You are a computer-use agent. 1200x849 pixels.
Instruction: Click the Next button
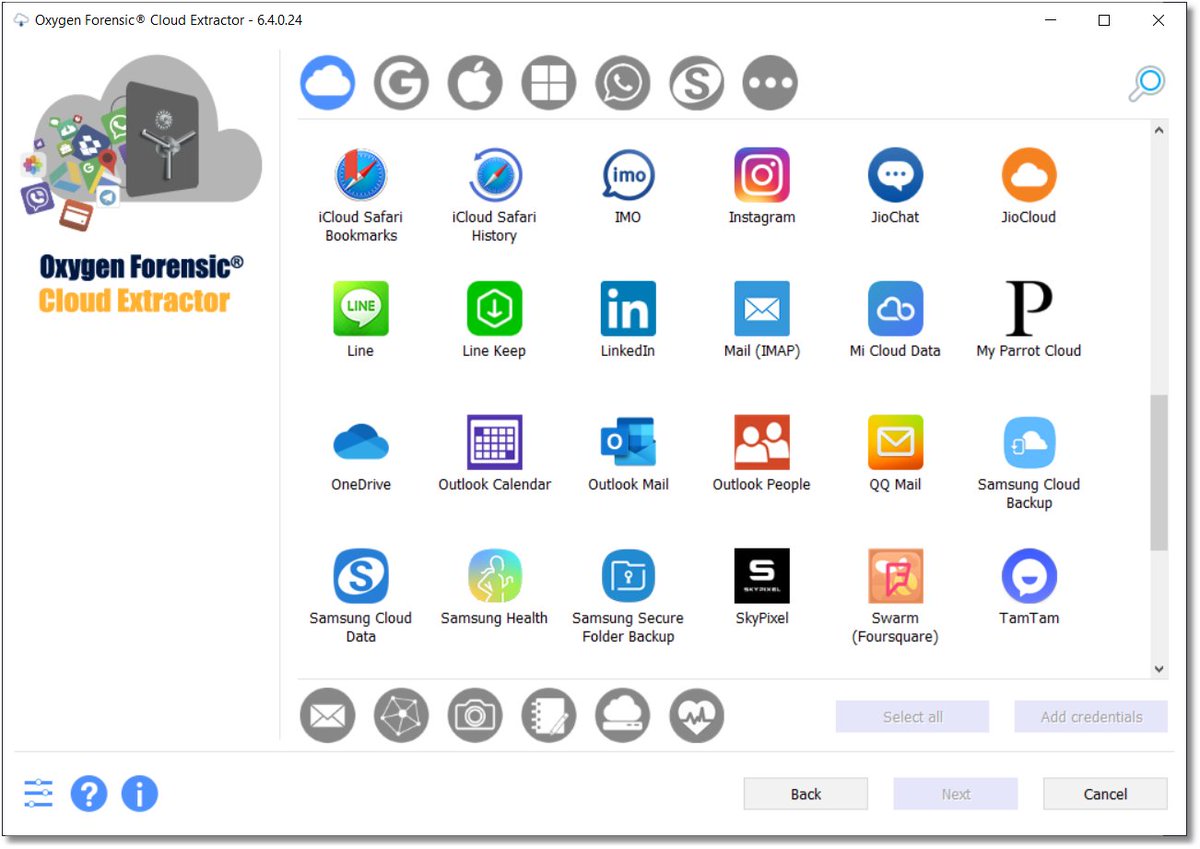point(956,794)
